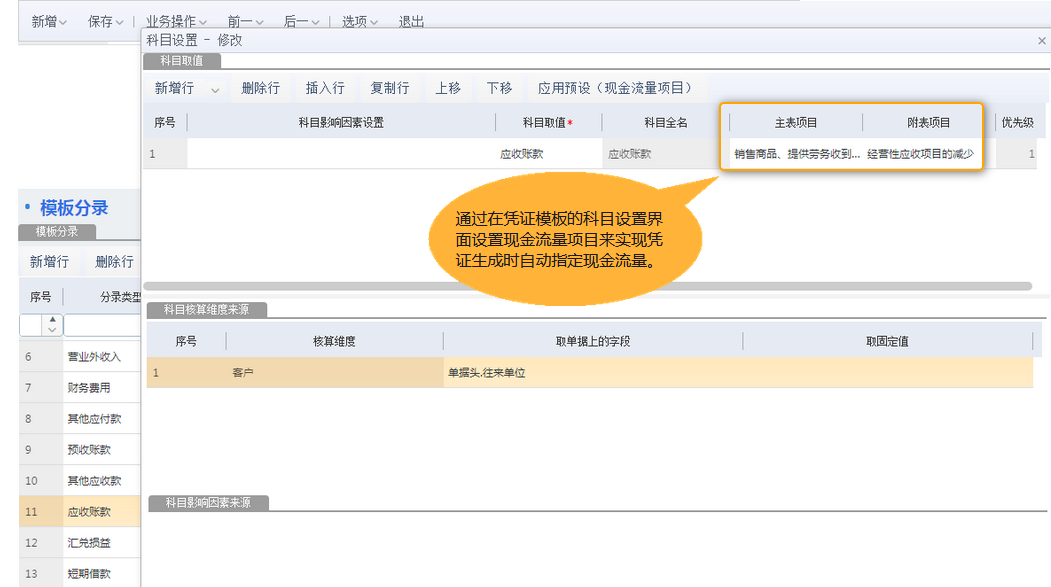This screenshot has width=1051, height=587.
Task: Click 删除行 in 科目取值 toolbar
Action: [x=261, y=88]
